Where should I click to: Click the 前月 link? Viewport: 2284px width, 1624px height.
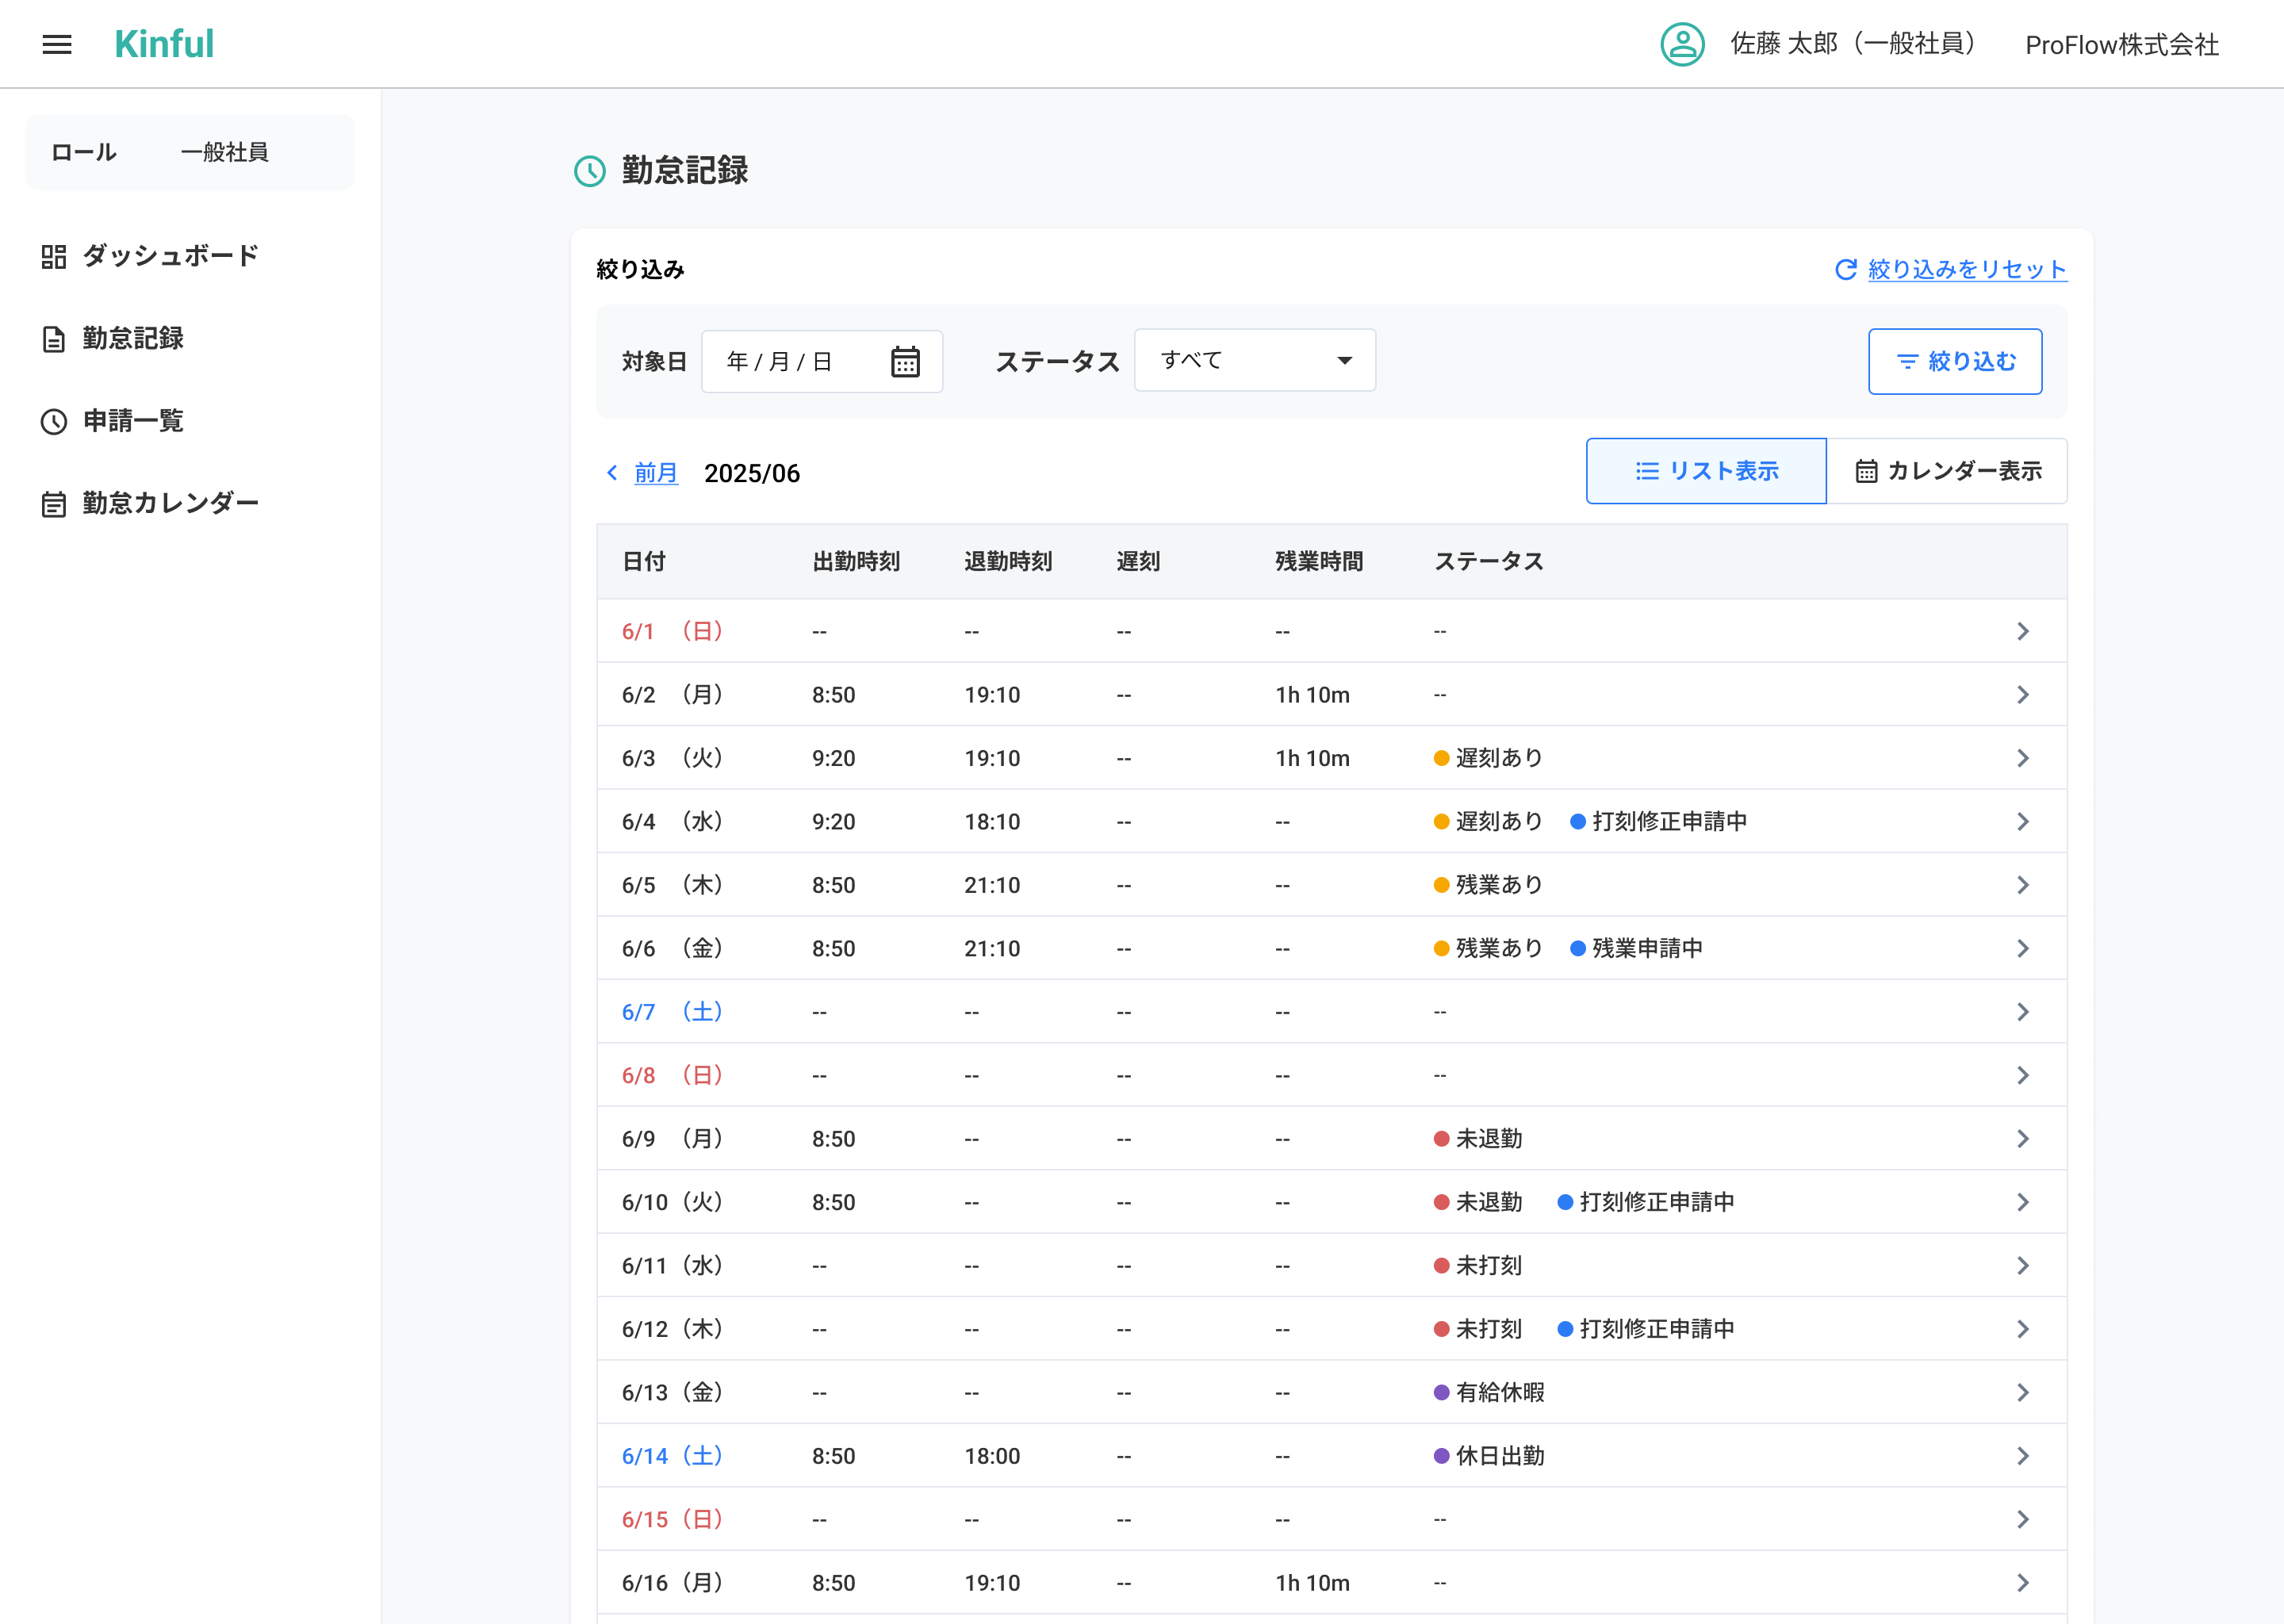point(656,473)
